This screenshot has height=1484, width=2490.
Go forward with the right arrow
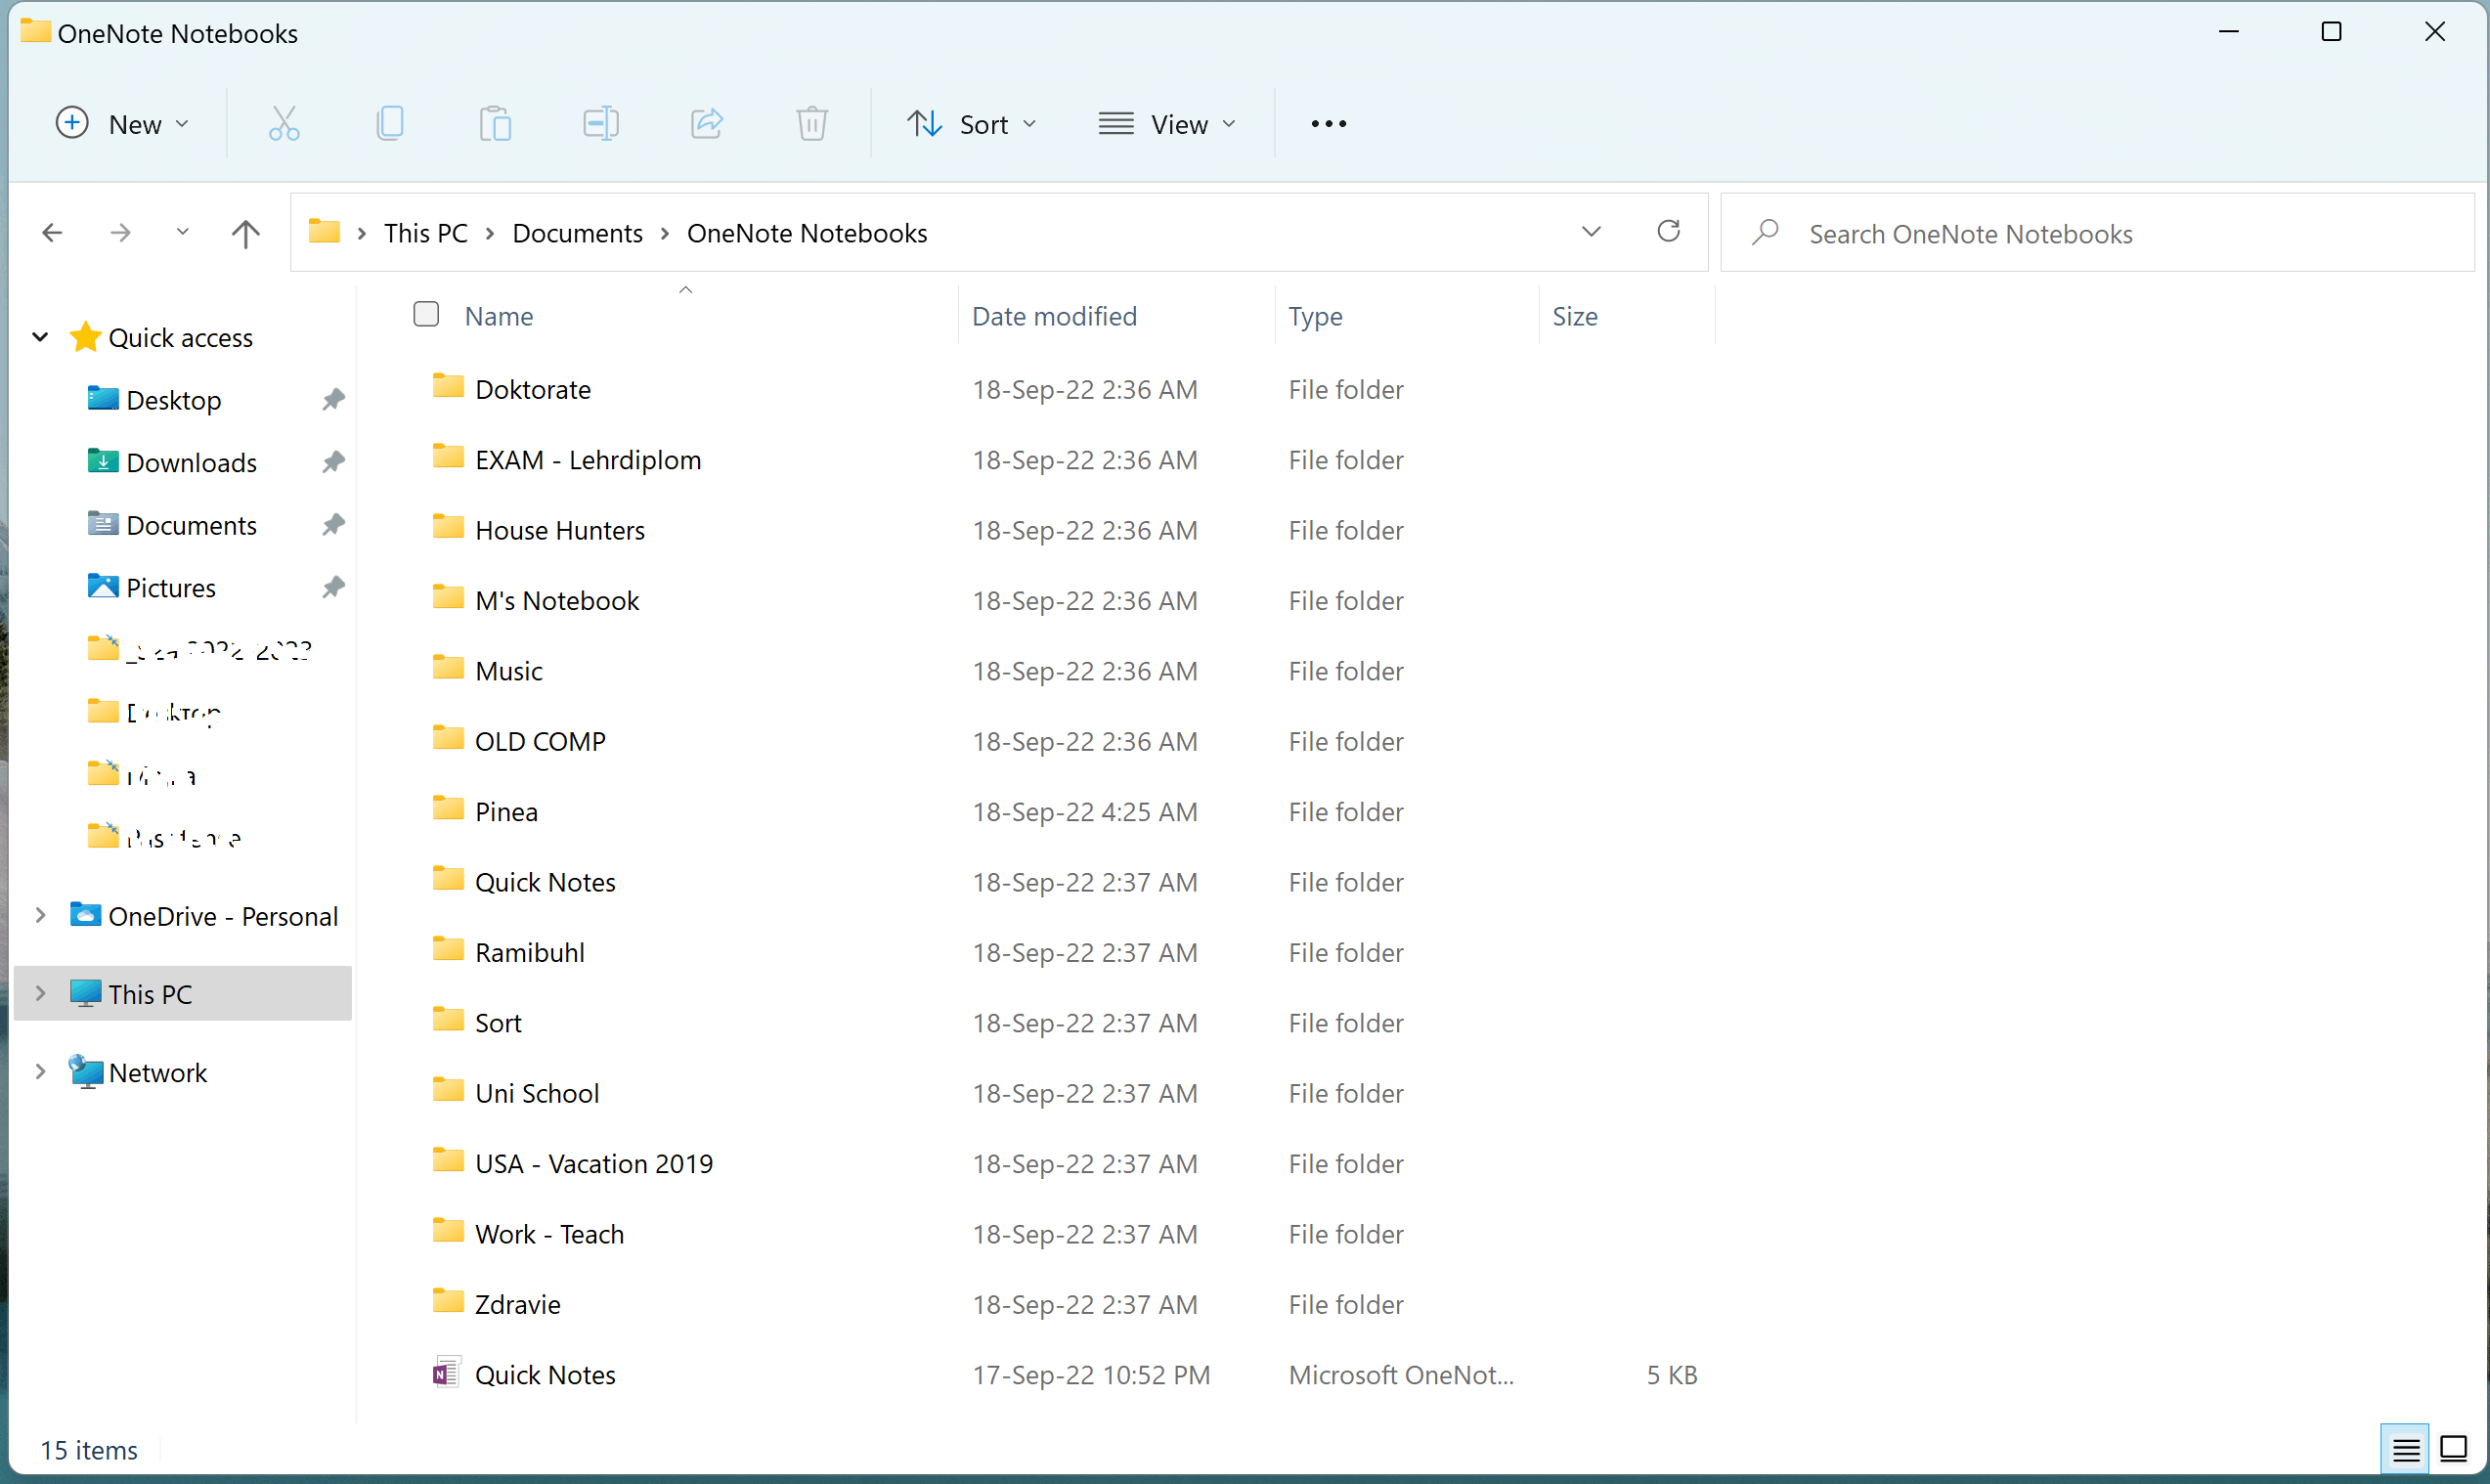[121, 233]
